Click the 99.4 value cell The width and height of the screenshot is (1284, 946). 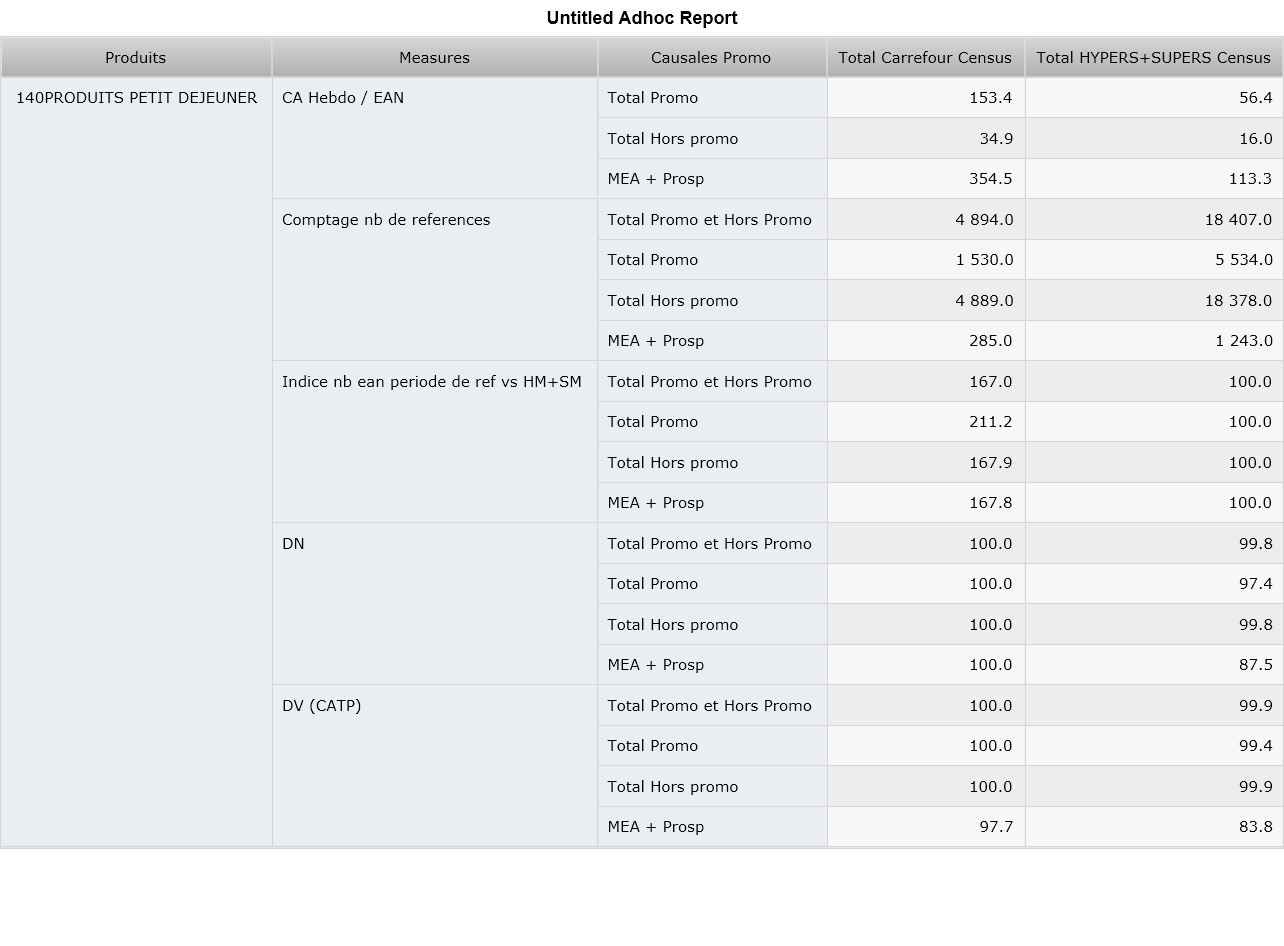[1155, 746]
